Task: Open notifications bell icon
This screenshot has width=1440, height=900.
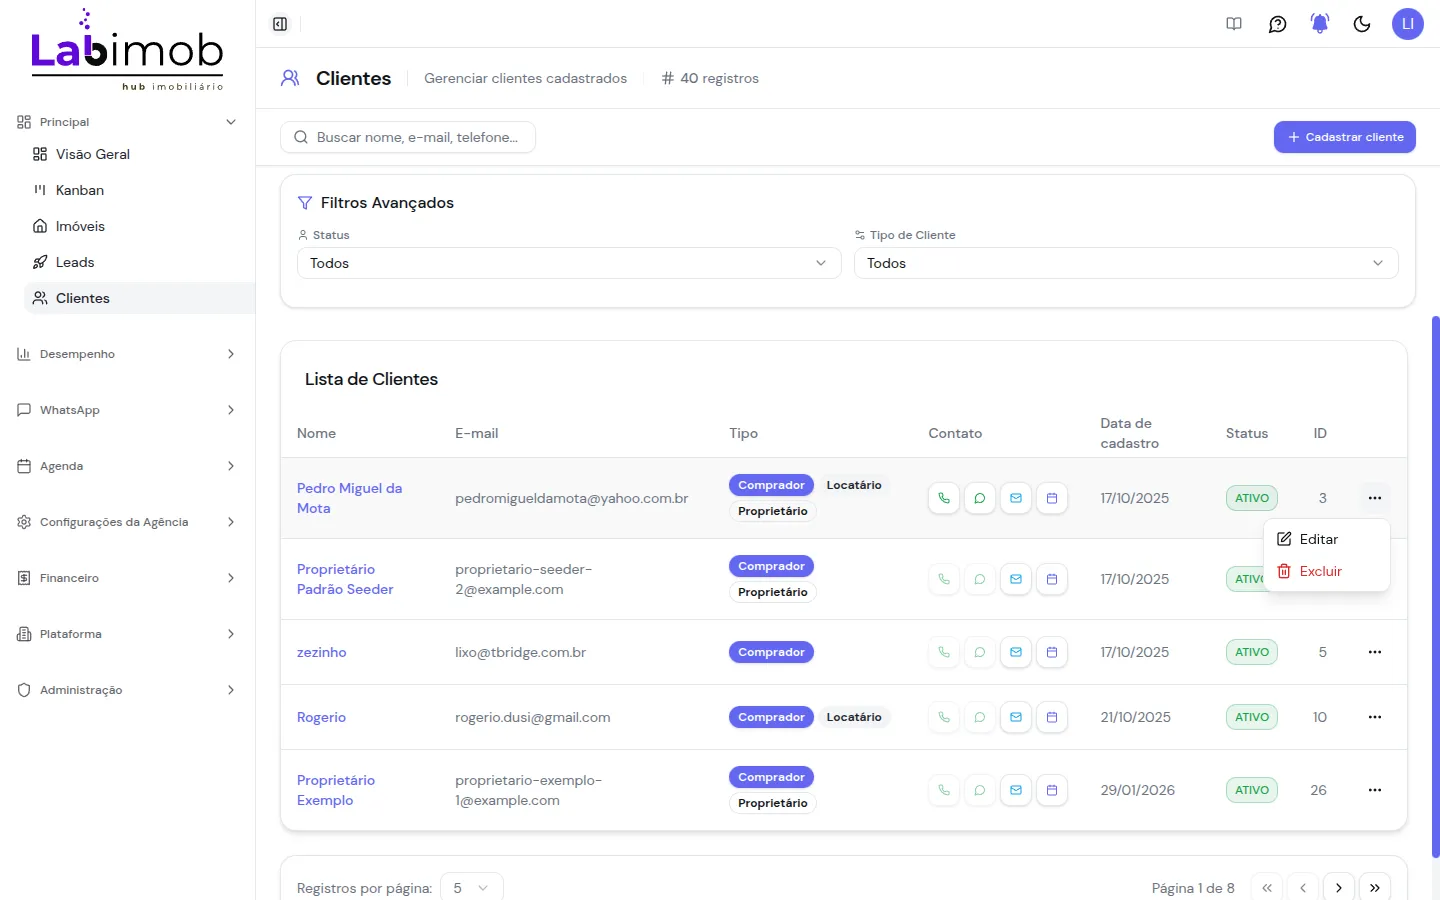Action: click(1320, 24)
